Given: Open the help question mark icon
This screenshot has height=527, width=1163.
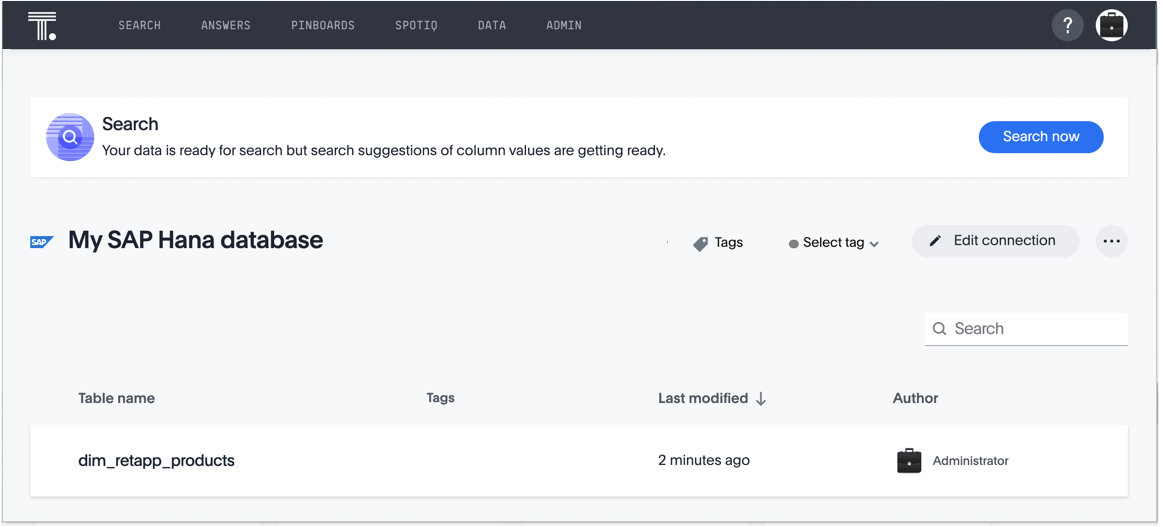Looking at the screenshot, I should tap(1067, 25).
